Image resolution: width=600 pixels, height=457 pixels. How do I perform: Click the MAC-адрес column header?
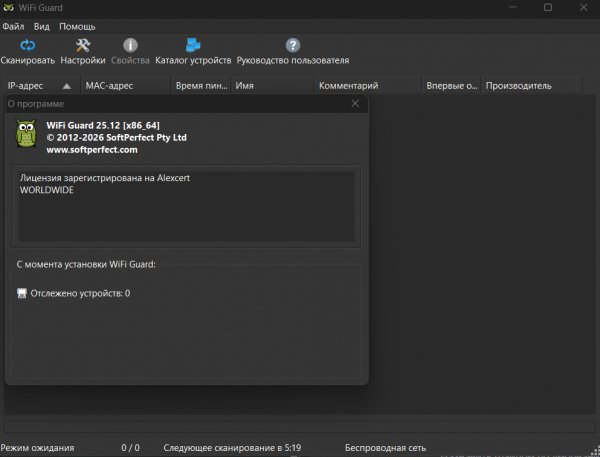pyautogui.click(x=125, y=86)
